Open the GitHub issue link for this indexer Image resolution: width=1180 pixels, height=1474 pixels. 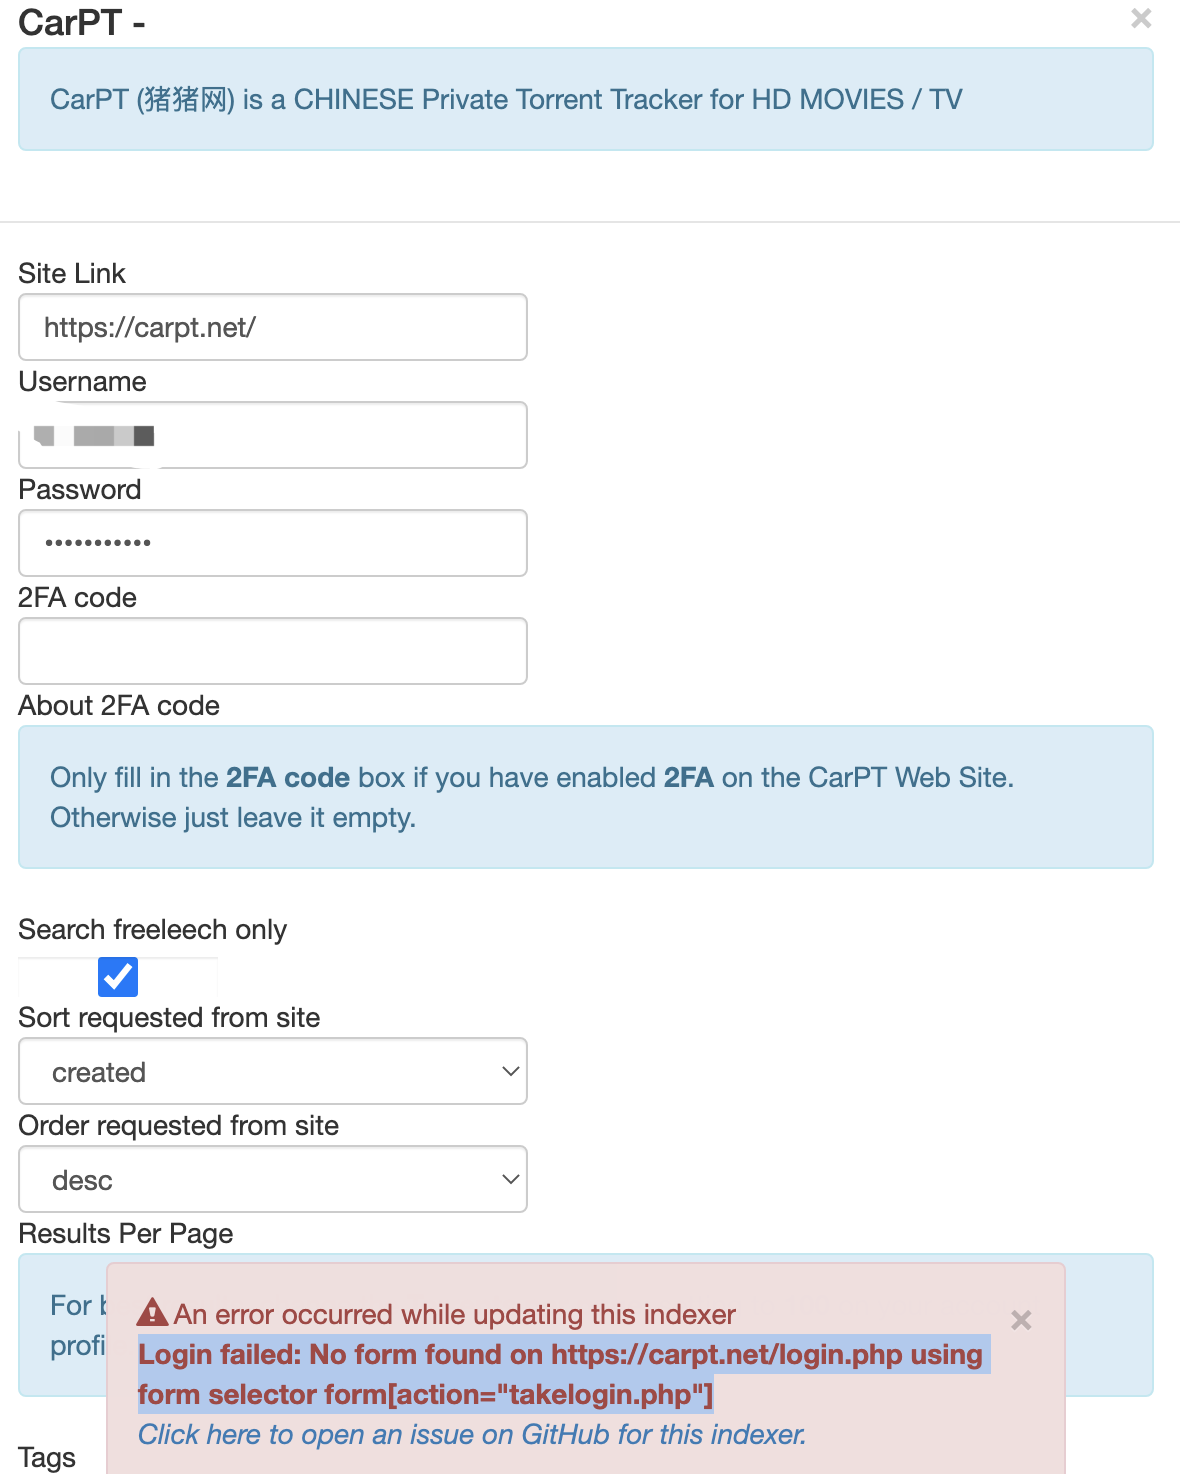(x=471, y=1434)
